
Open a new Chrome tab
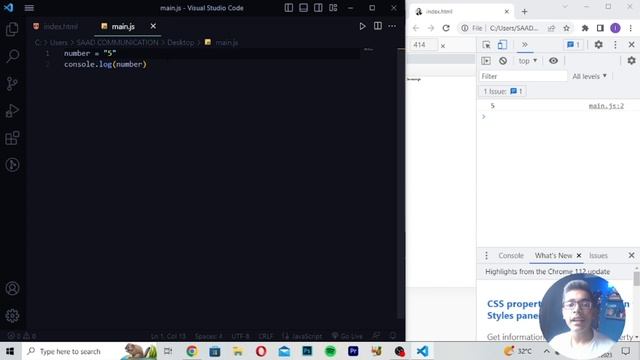click(x=524, y=12)
